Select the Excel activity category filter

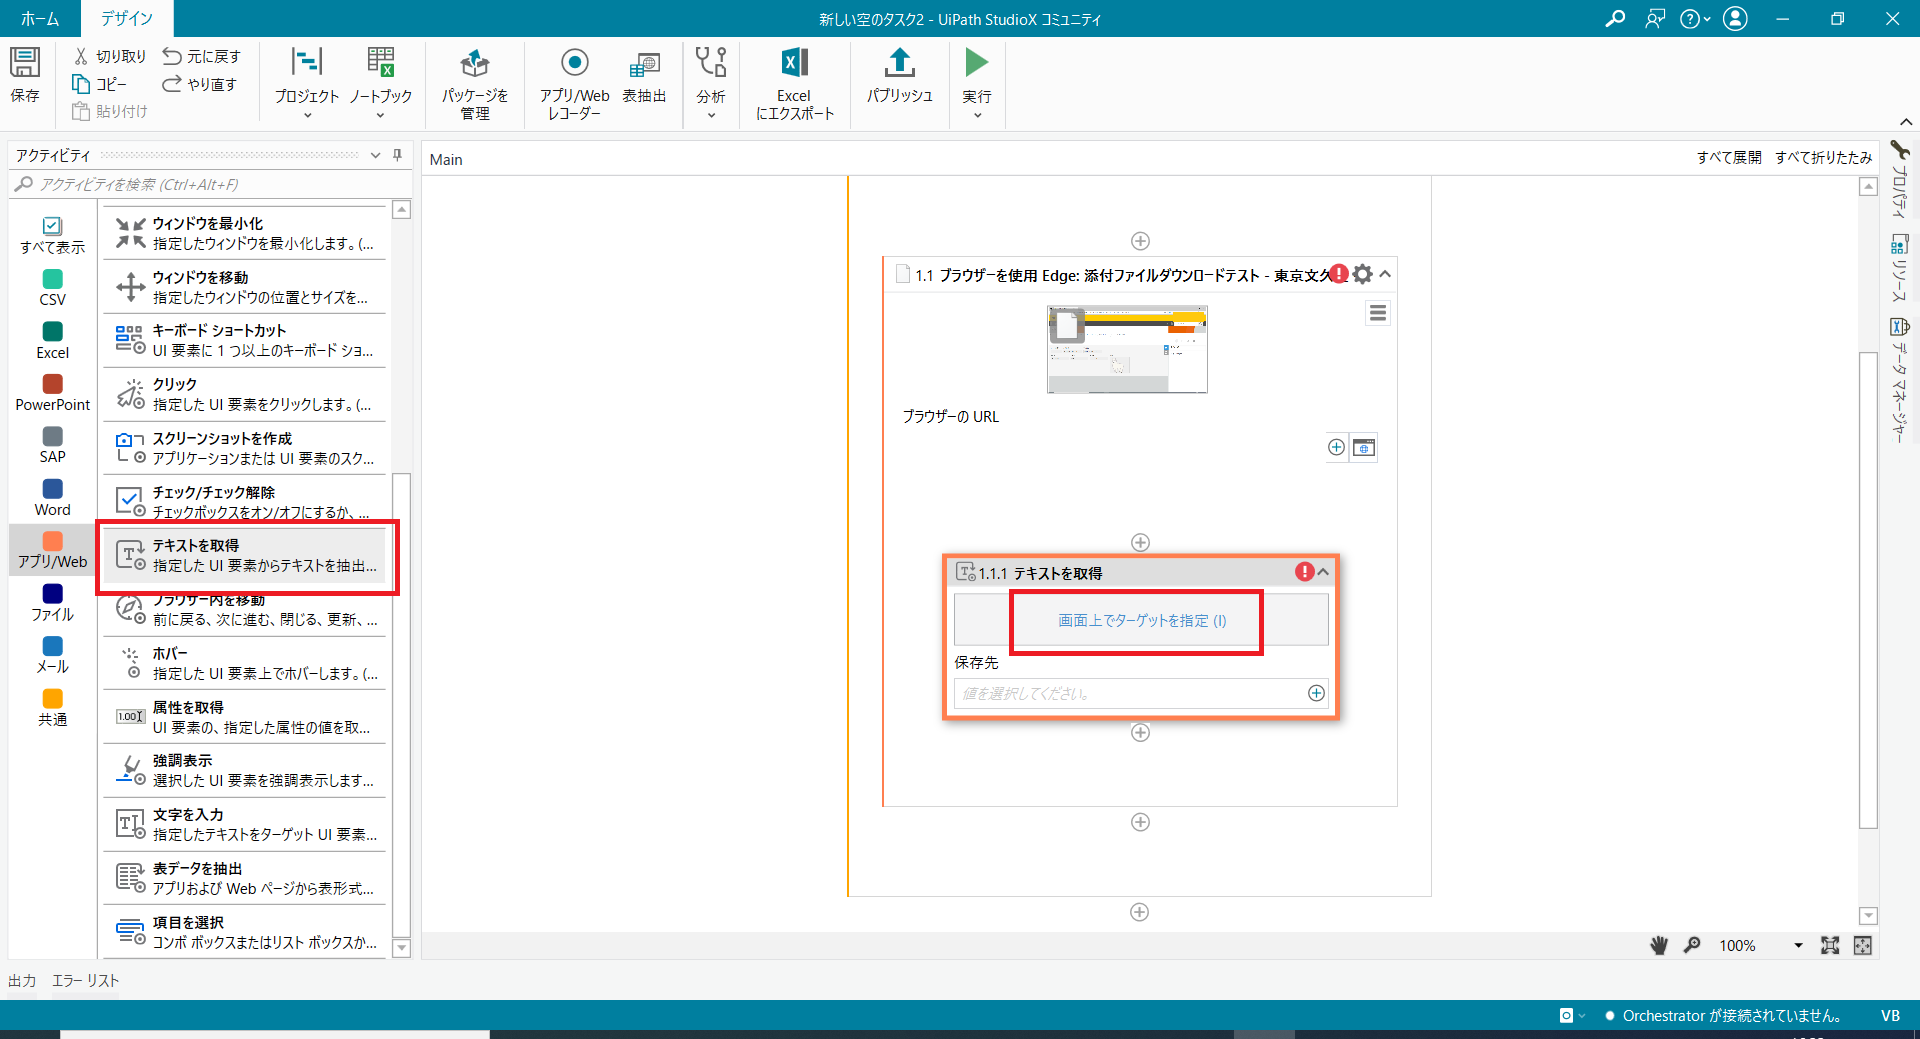[x=53, y=340]
